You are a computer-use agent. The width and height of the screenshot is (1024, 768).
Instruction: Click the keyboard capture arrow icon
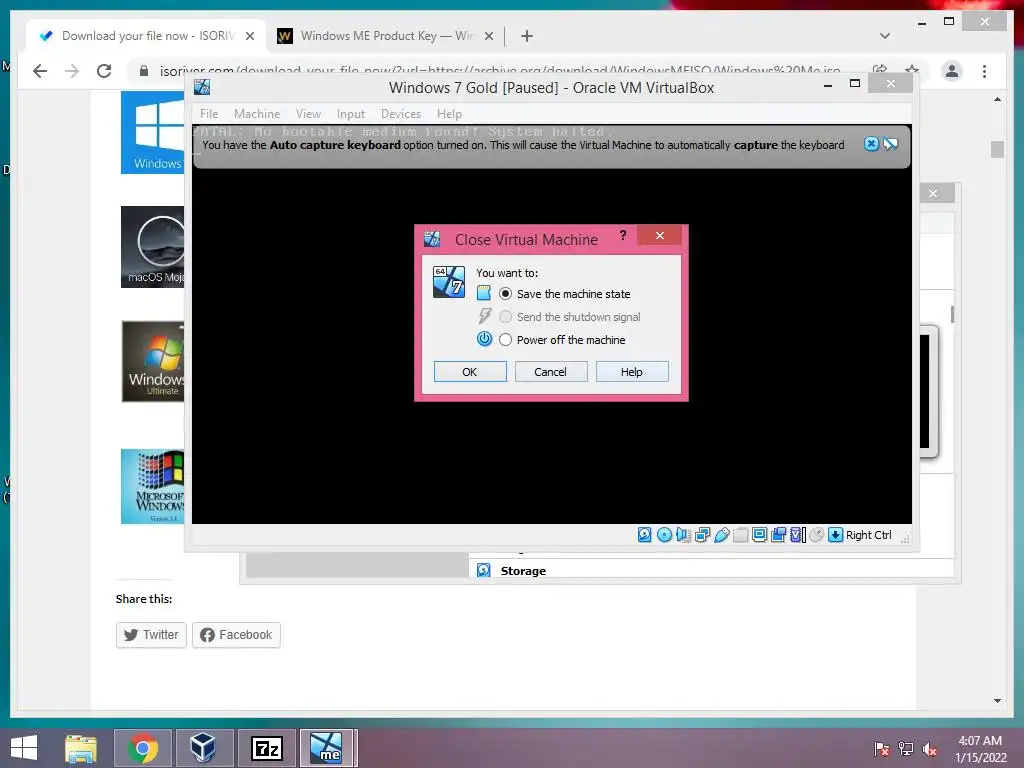coord(835,535)
